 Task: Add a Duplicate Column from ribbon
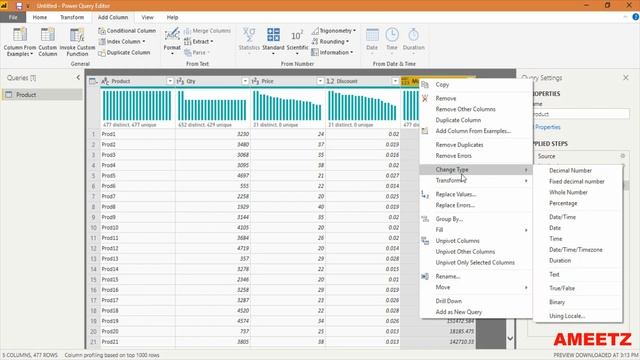click(x=124, y=53)
